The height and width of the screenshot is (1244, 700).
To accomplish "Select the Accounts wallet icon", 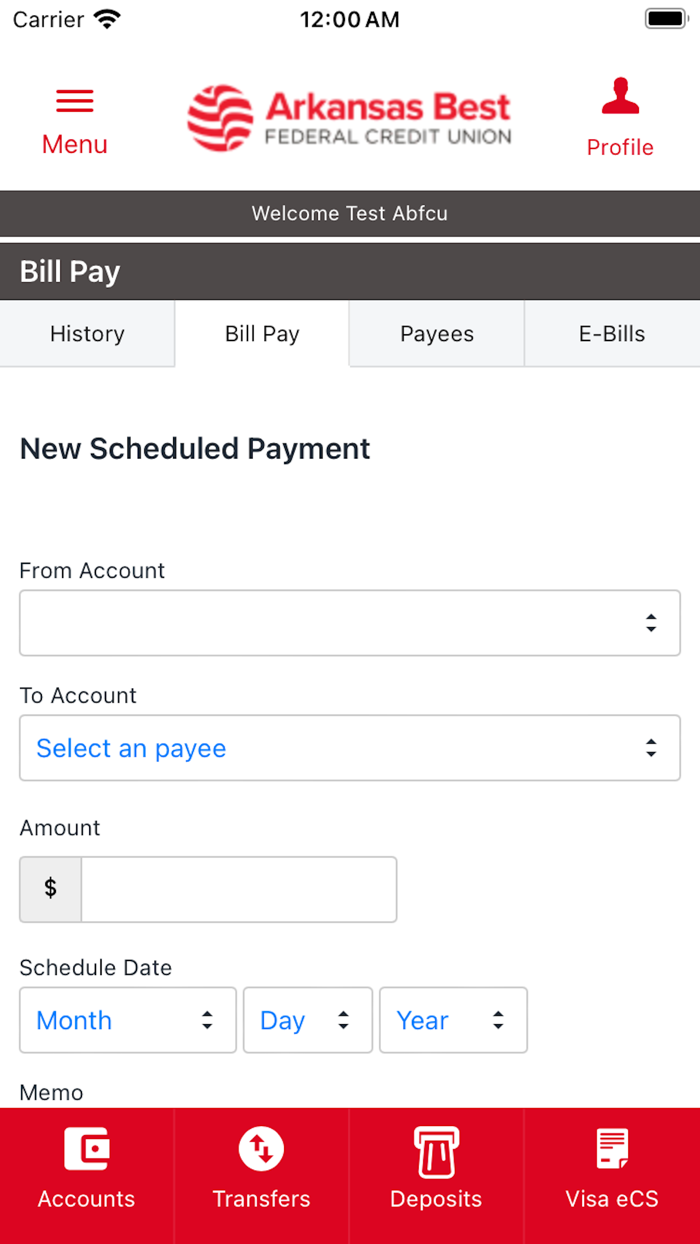I will (87, 1149).
